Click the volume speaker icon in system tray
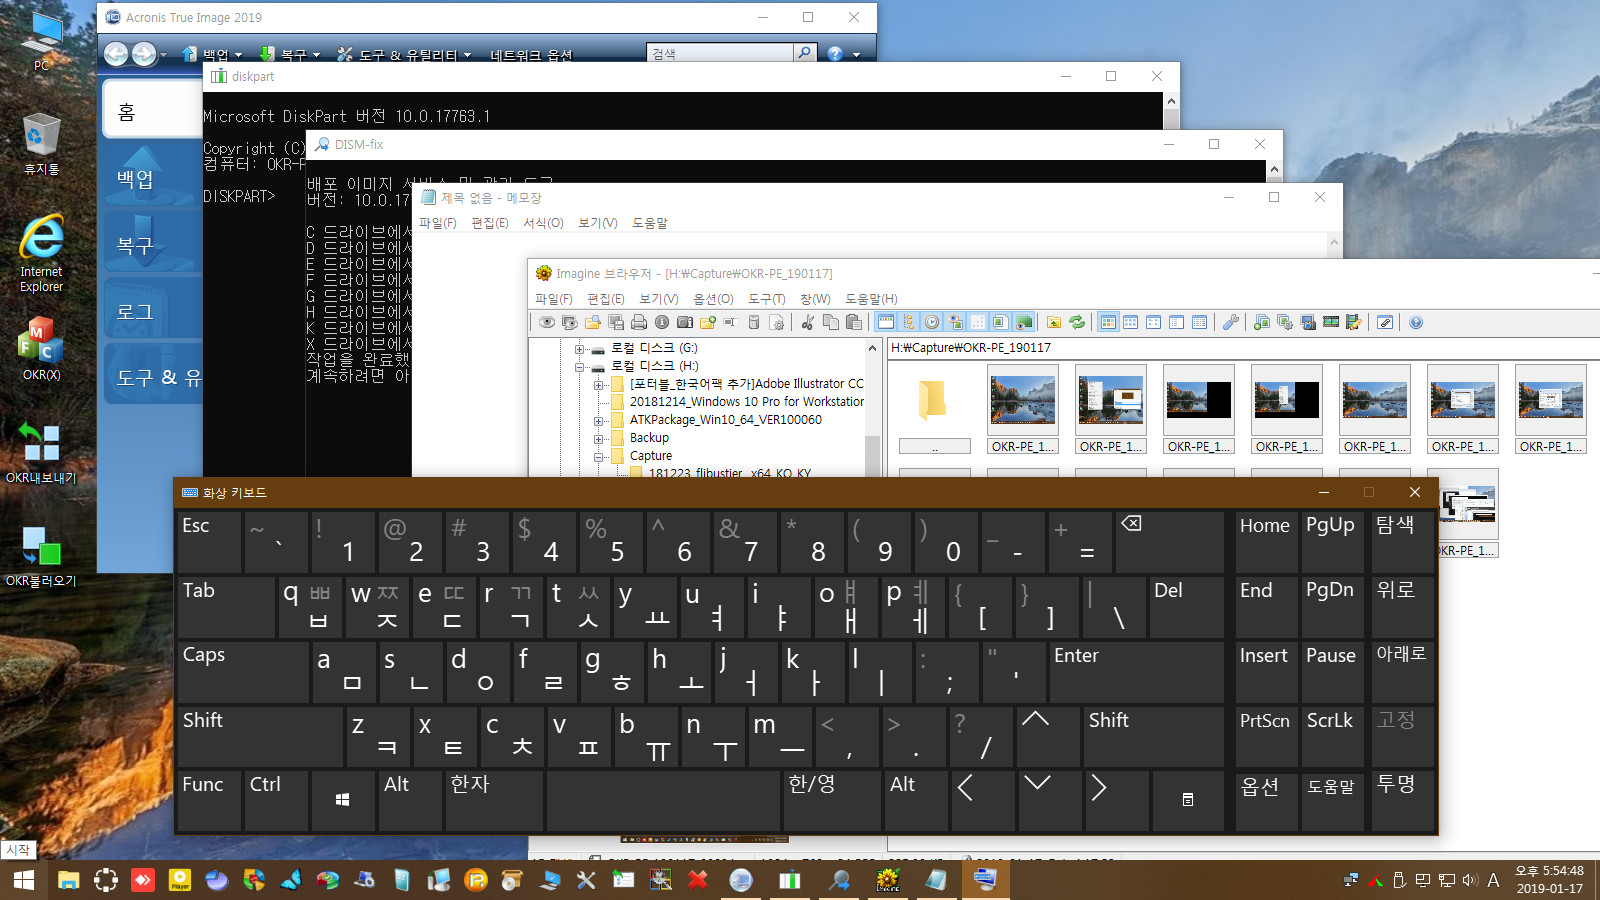Image resolution: width=1600 pixels, height=900 pixels. point(1469,880)
